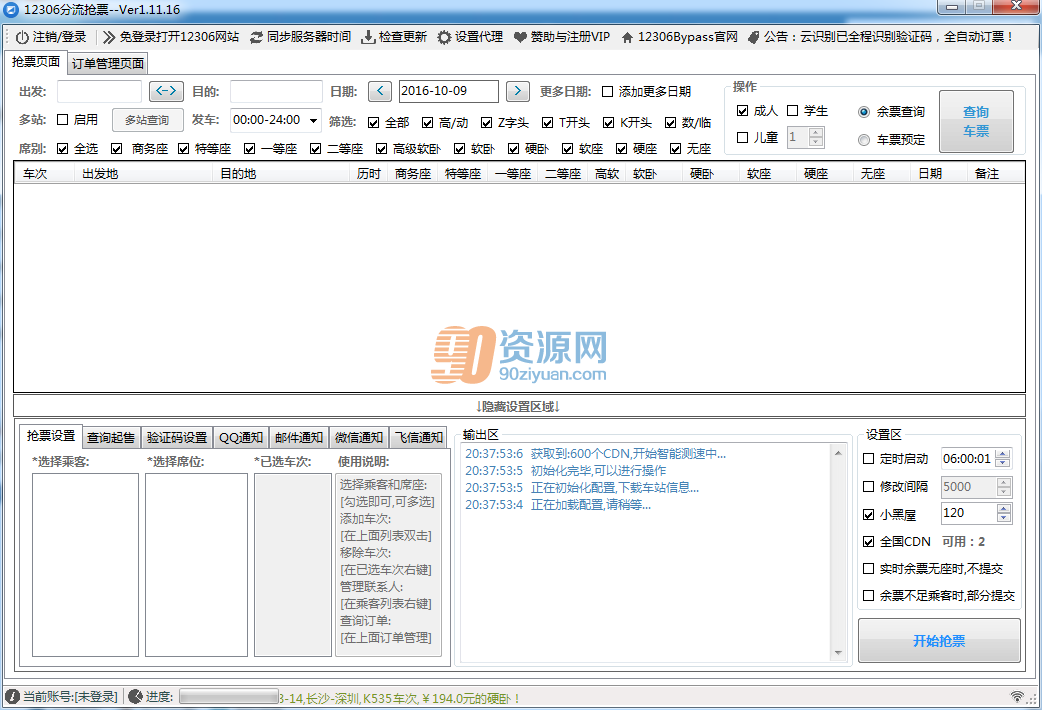Toggle the 硬卧 seat checkbox

click(x=513, y=149)
